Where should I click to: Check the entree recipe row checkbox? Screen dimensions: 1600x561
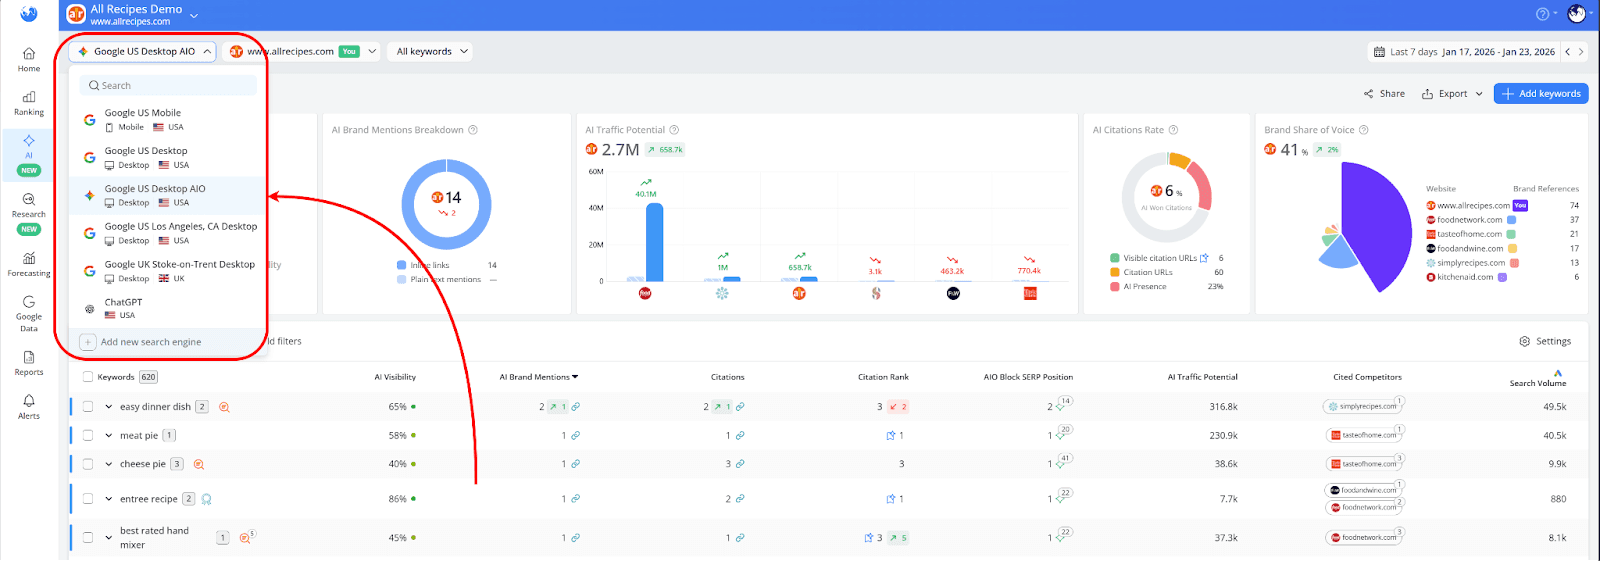click(x=88, y=499)
